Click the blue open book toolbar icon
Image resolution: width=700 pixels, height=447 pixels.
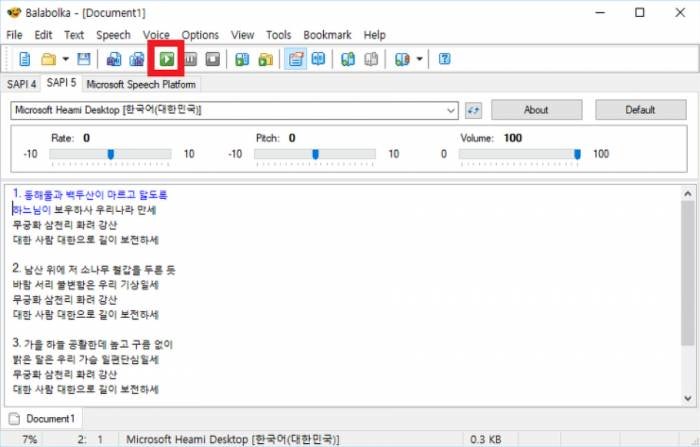[318, 59]
